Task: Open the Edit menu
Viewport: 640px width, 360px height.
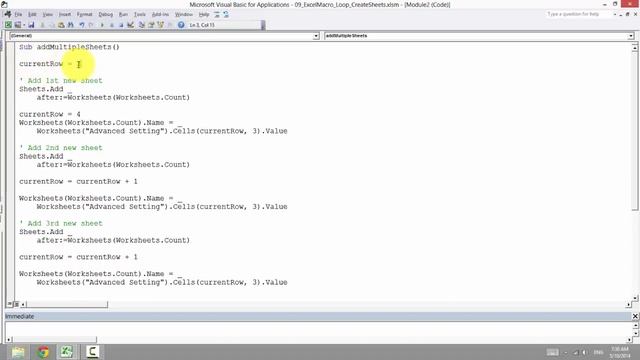Action: [x=32, y=14]
